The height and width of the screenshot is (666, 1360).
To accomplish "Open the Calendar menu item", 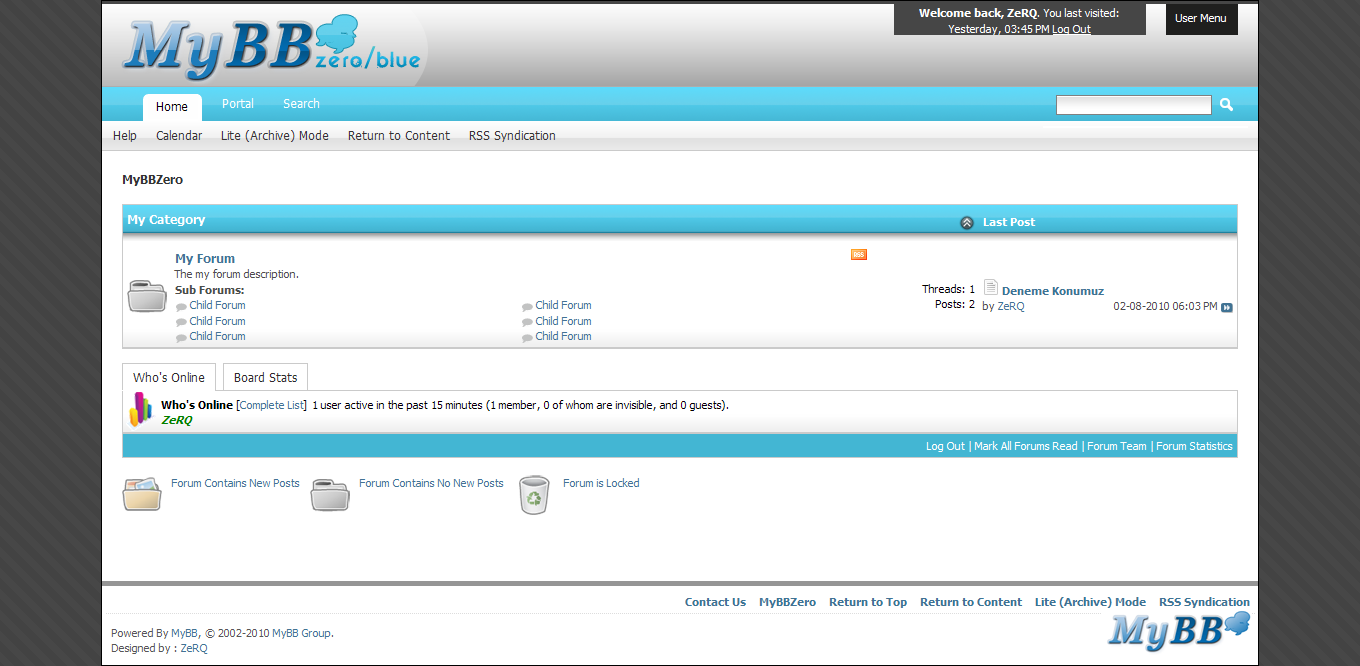I will [179, 136].
